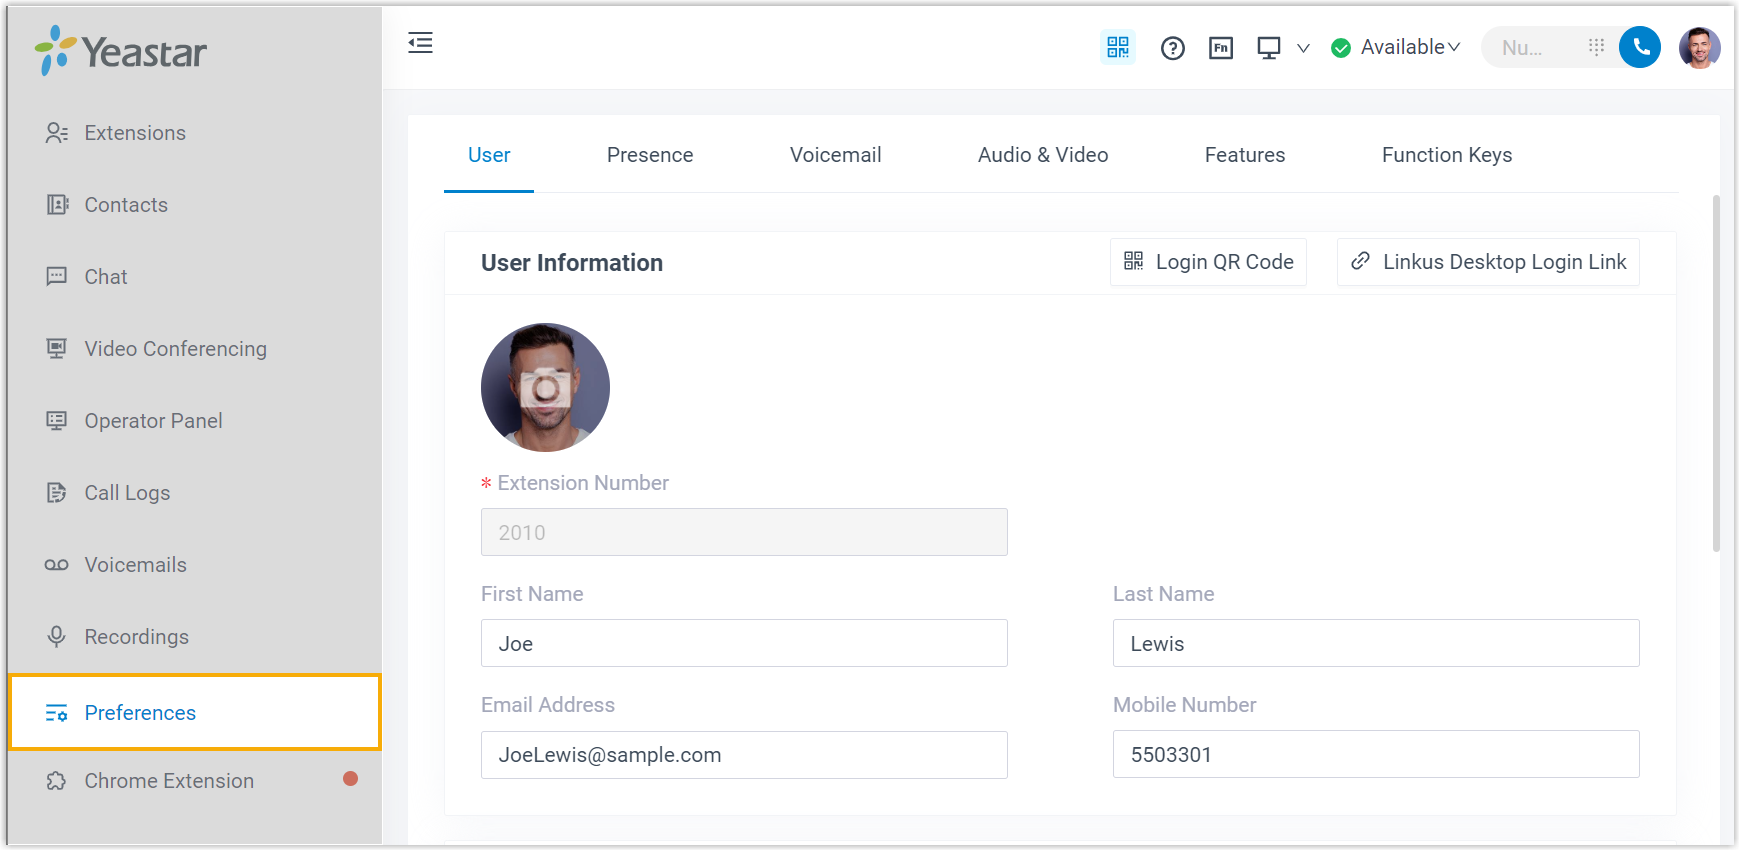Click the Extension Number field showing 2010
The width and height of the screenshot is (1740, 851).
pos(744,532)
